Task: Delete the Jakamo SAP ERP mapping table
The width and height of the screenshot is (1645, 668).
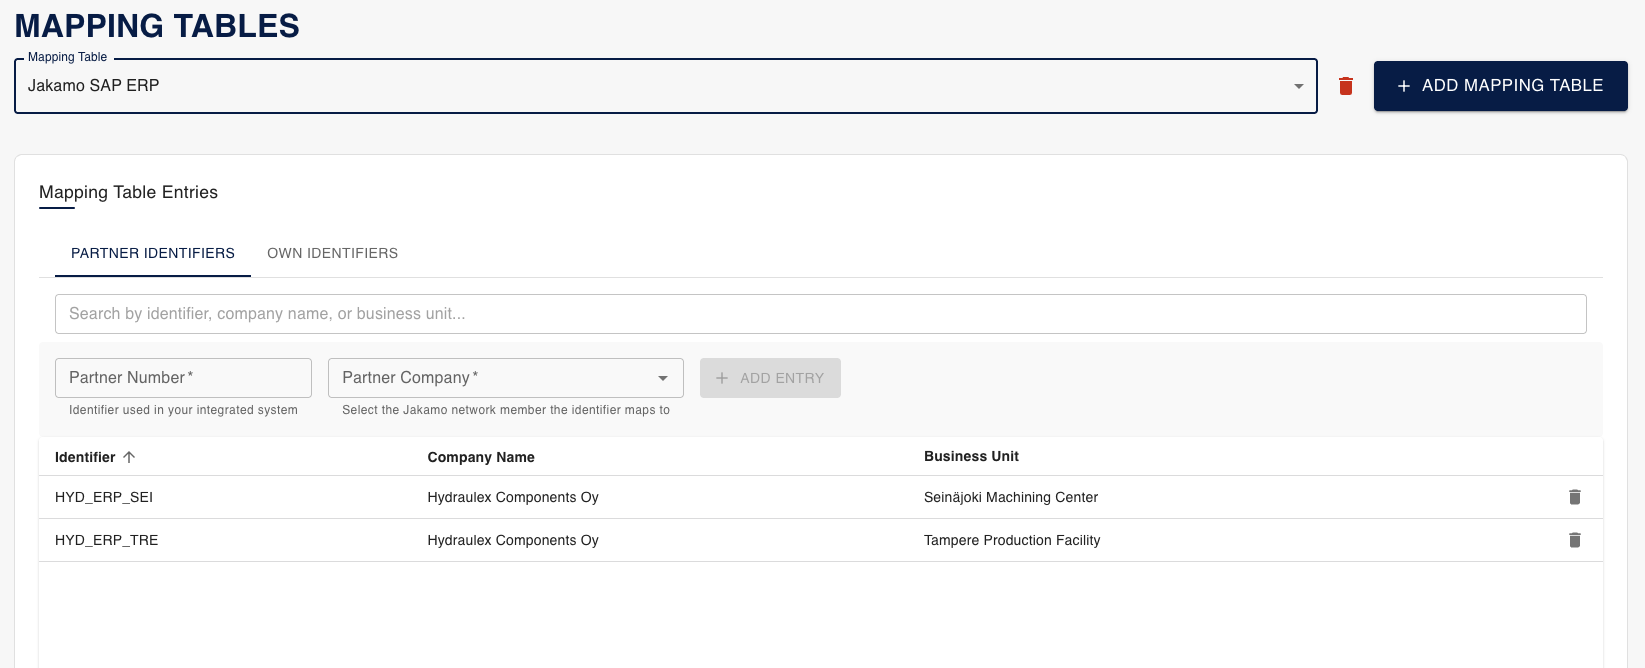Action: [x=1346, y=86]
